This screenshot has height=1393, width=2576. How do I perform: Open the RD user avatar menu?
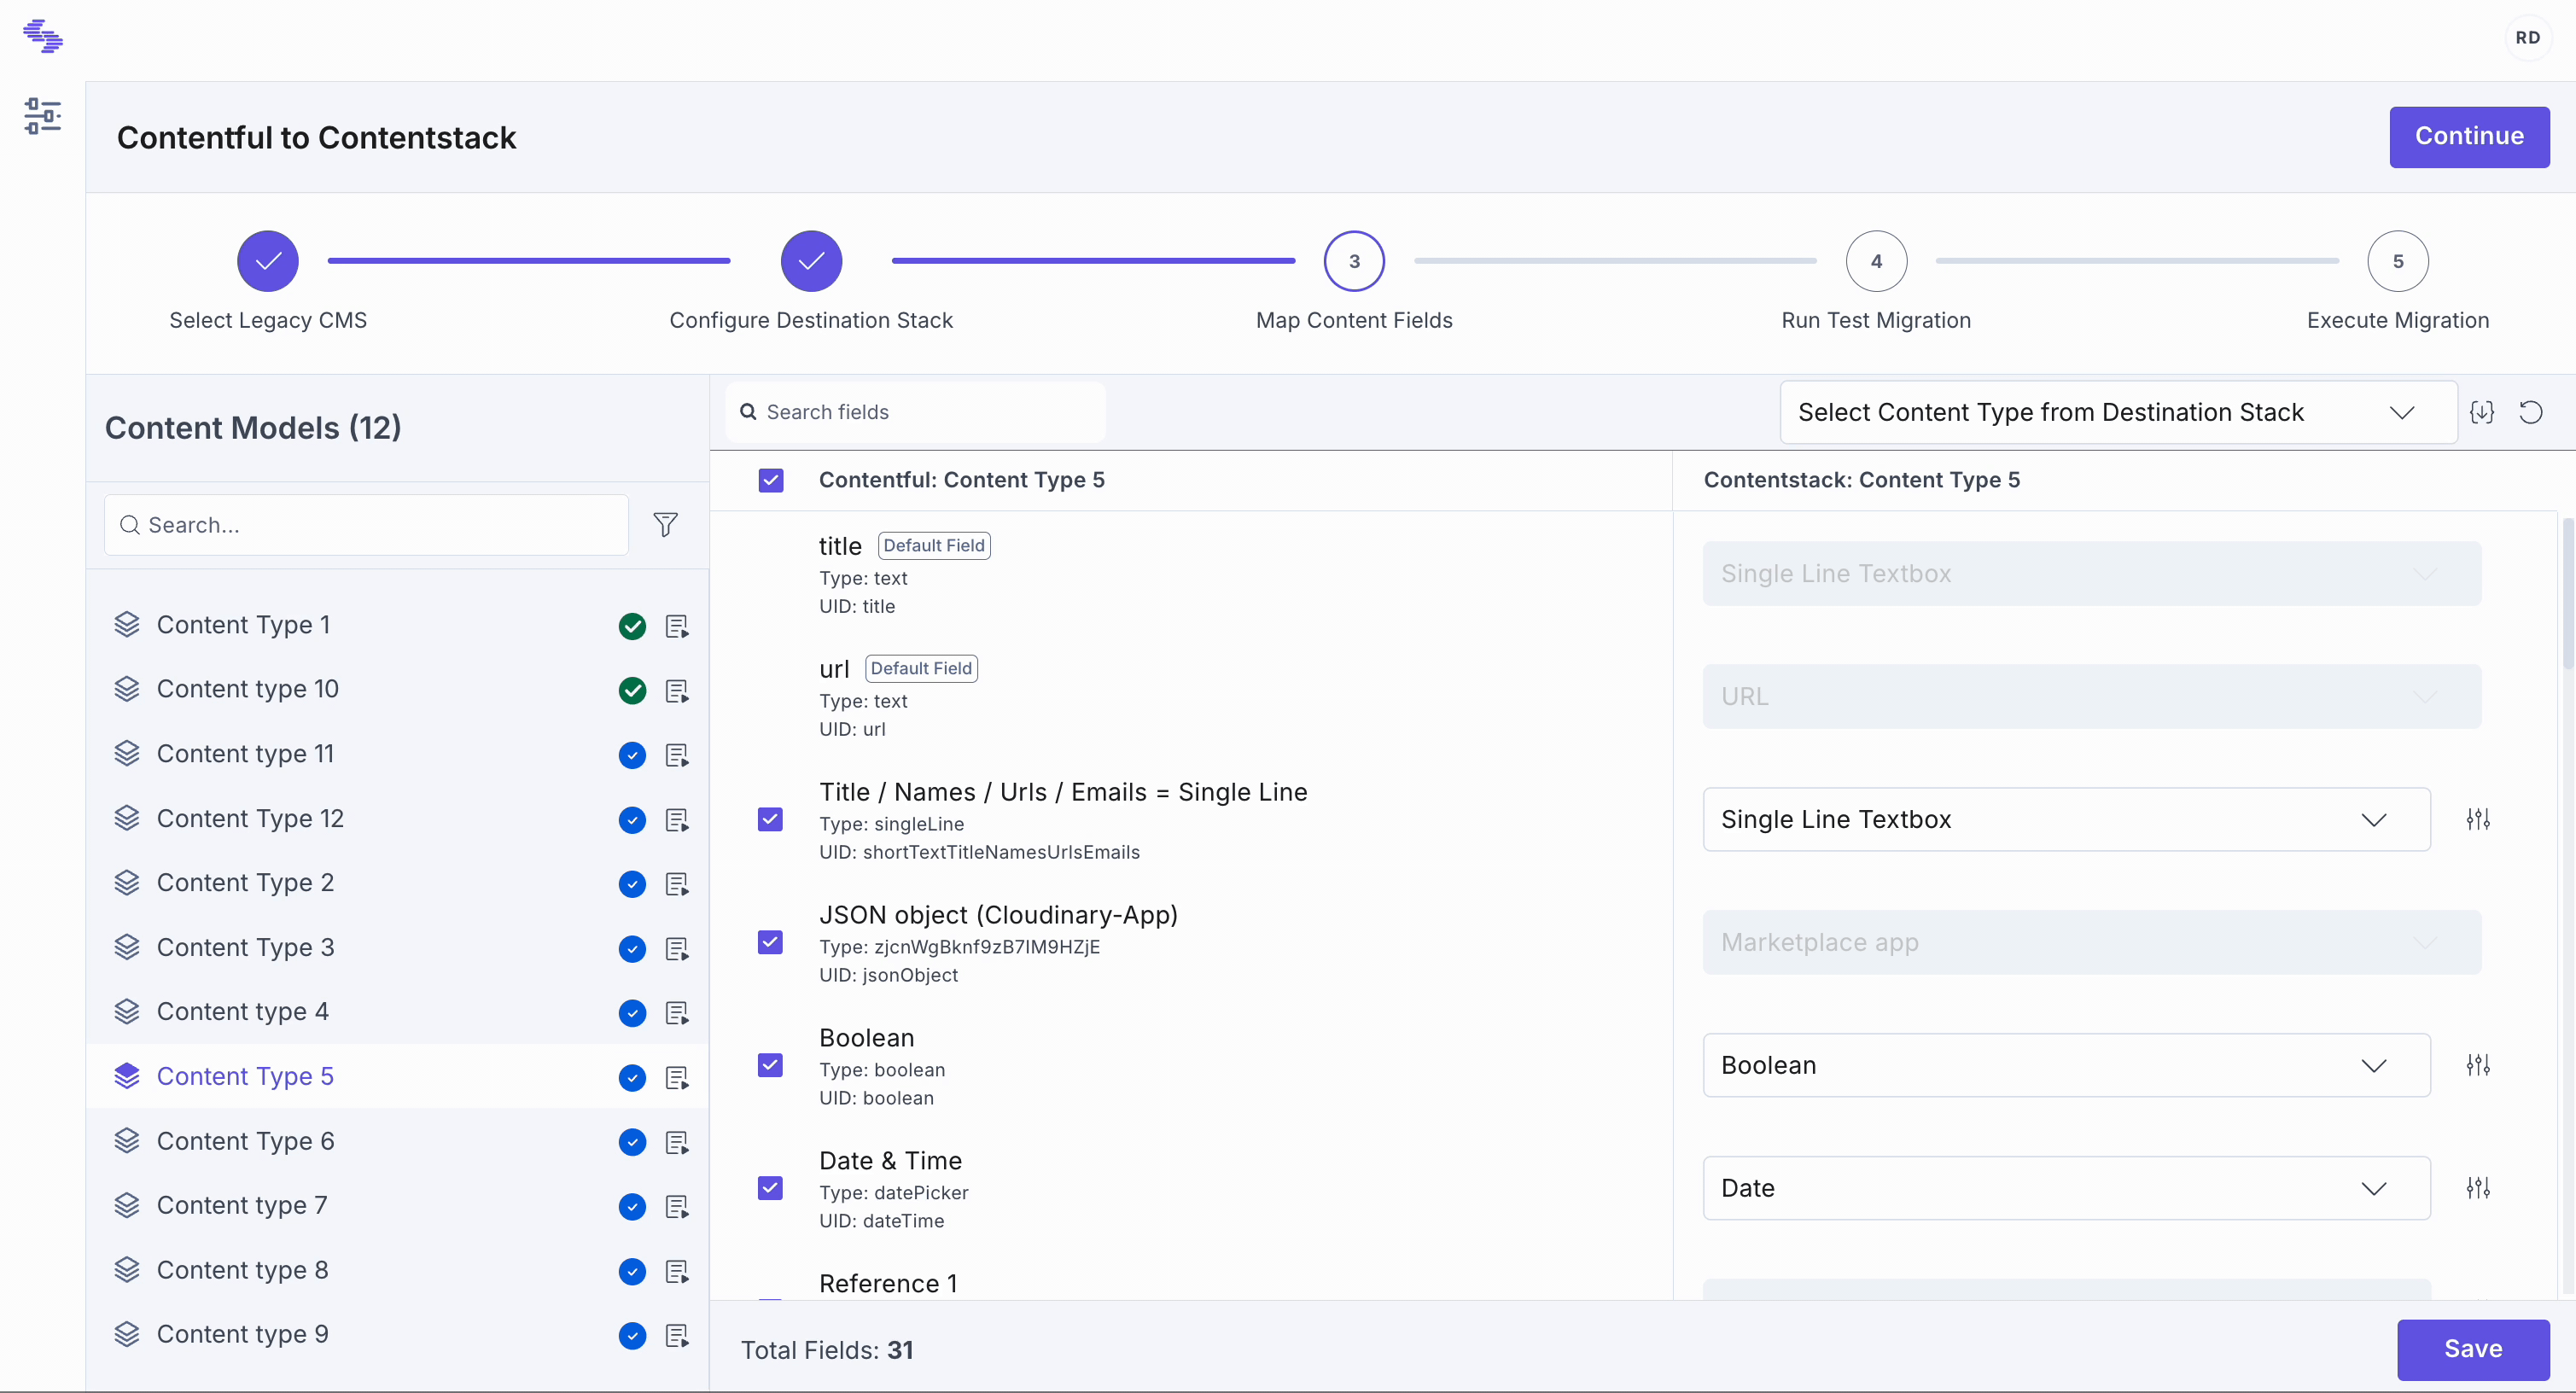pos(2527,38)
